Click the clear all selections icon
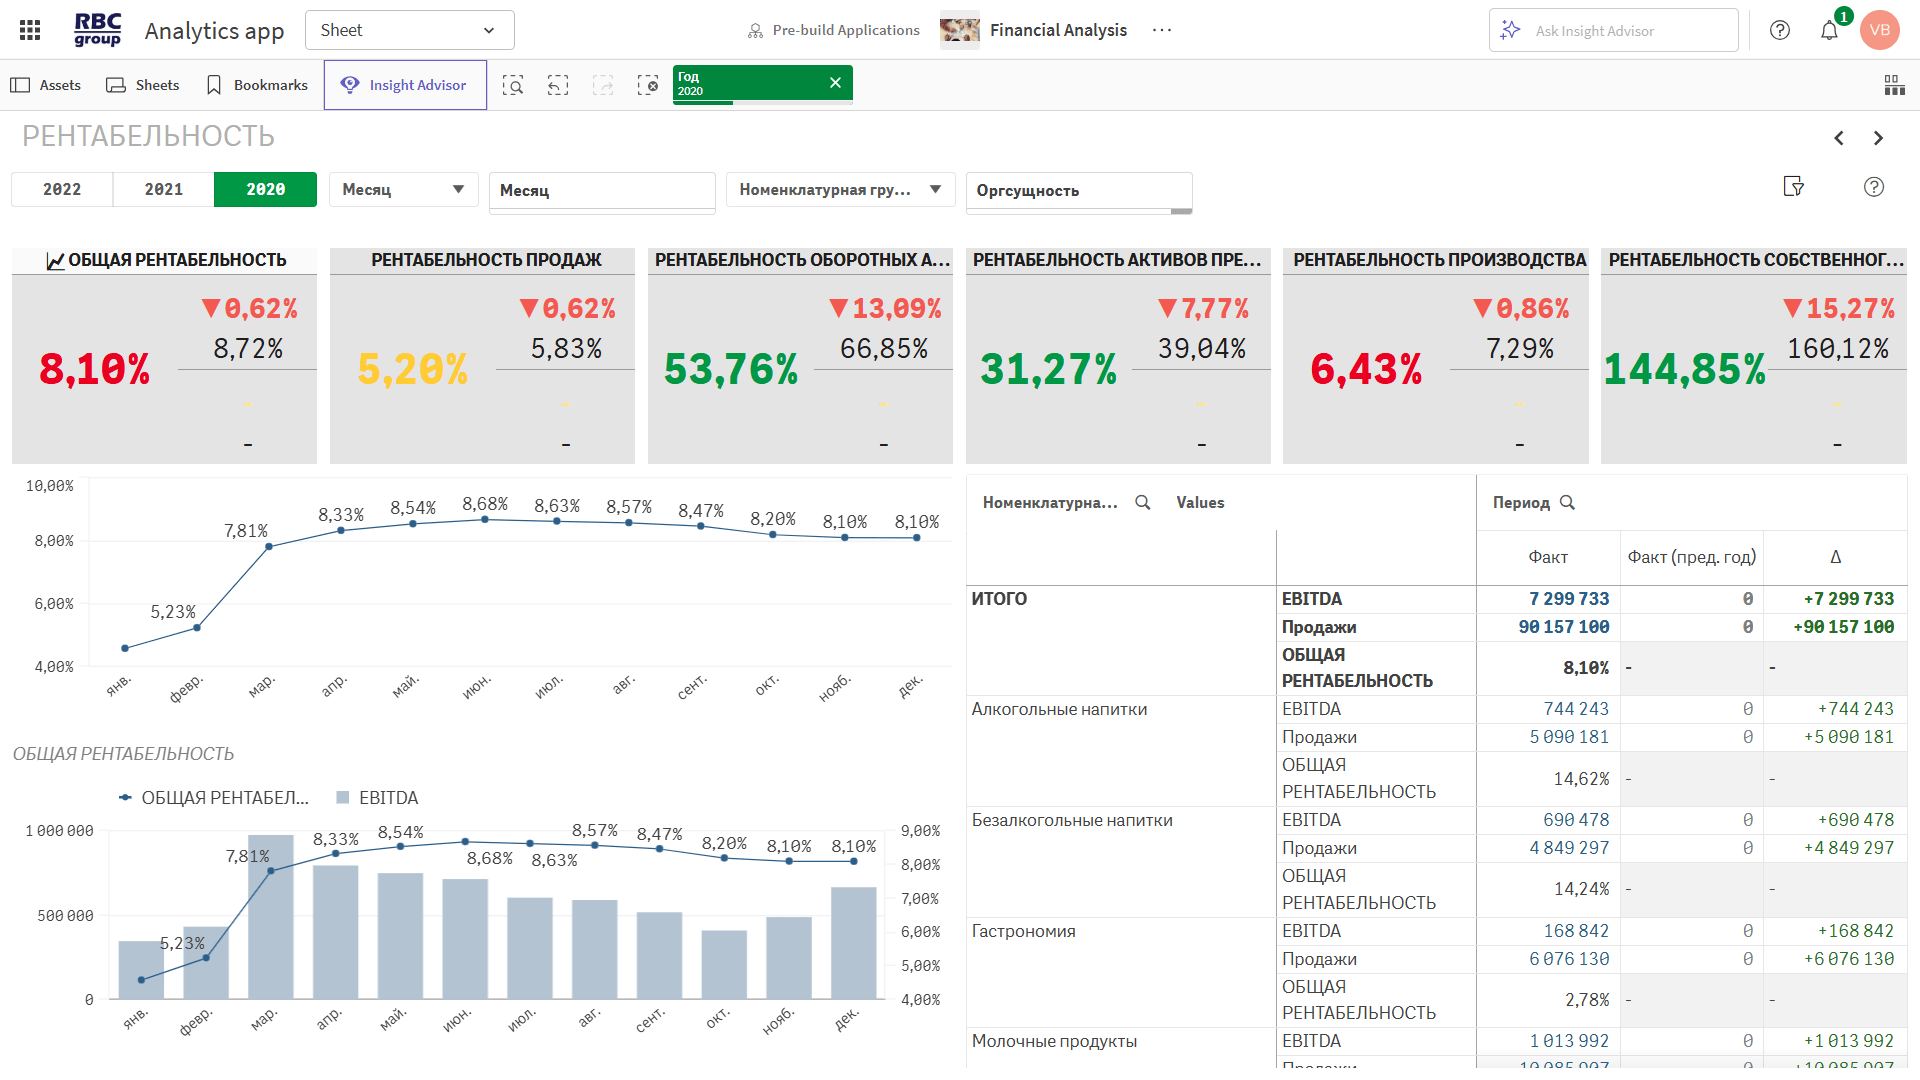The height and width of the screenshot is (1080, 1920). [x=648, y=85]
